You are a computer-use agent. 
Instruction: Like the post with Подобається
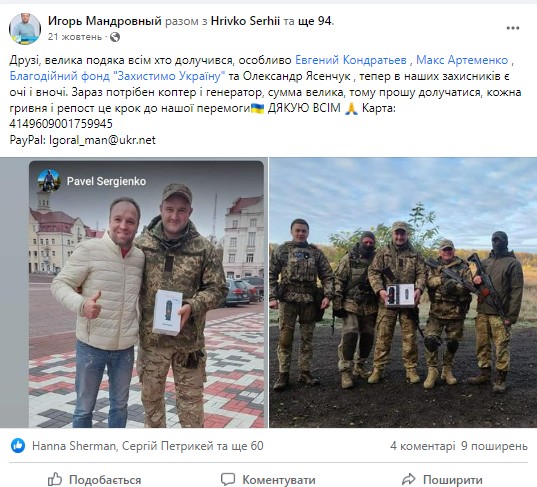click(94, 479)
